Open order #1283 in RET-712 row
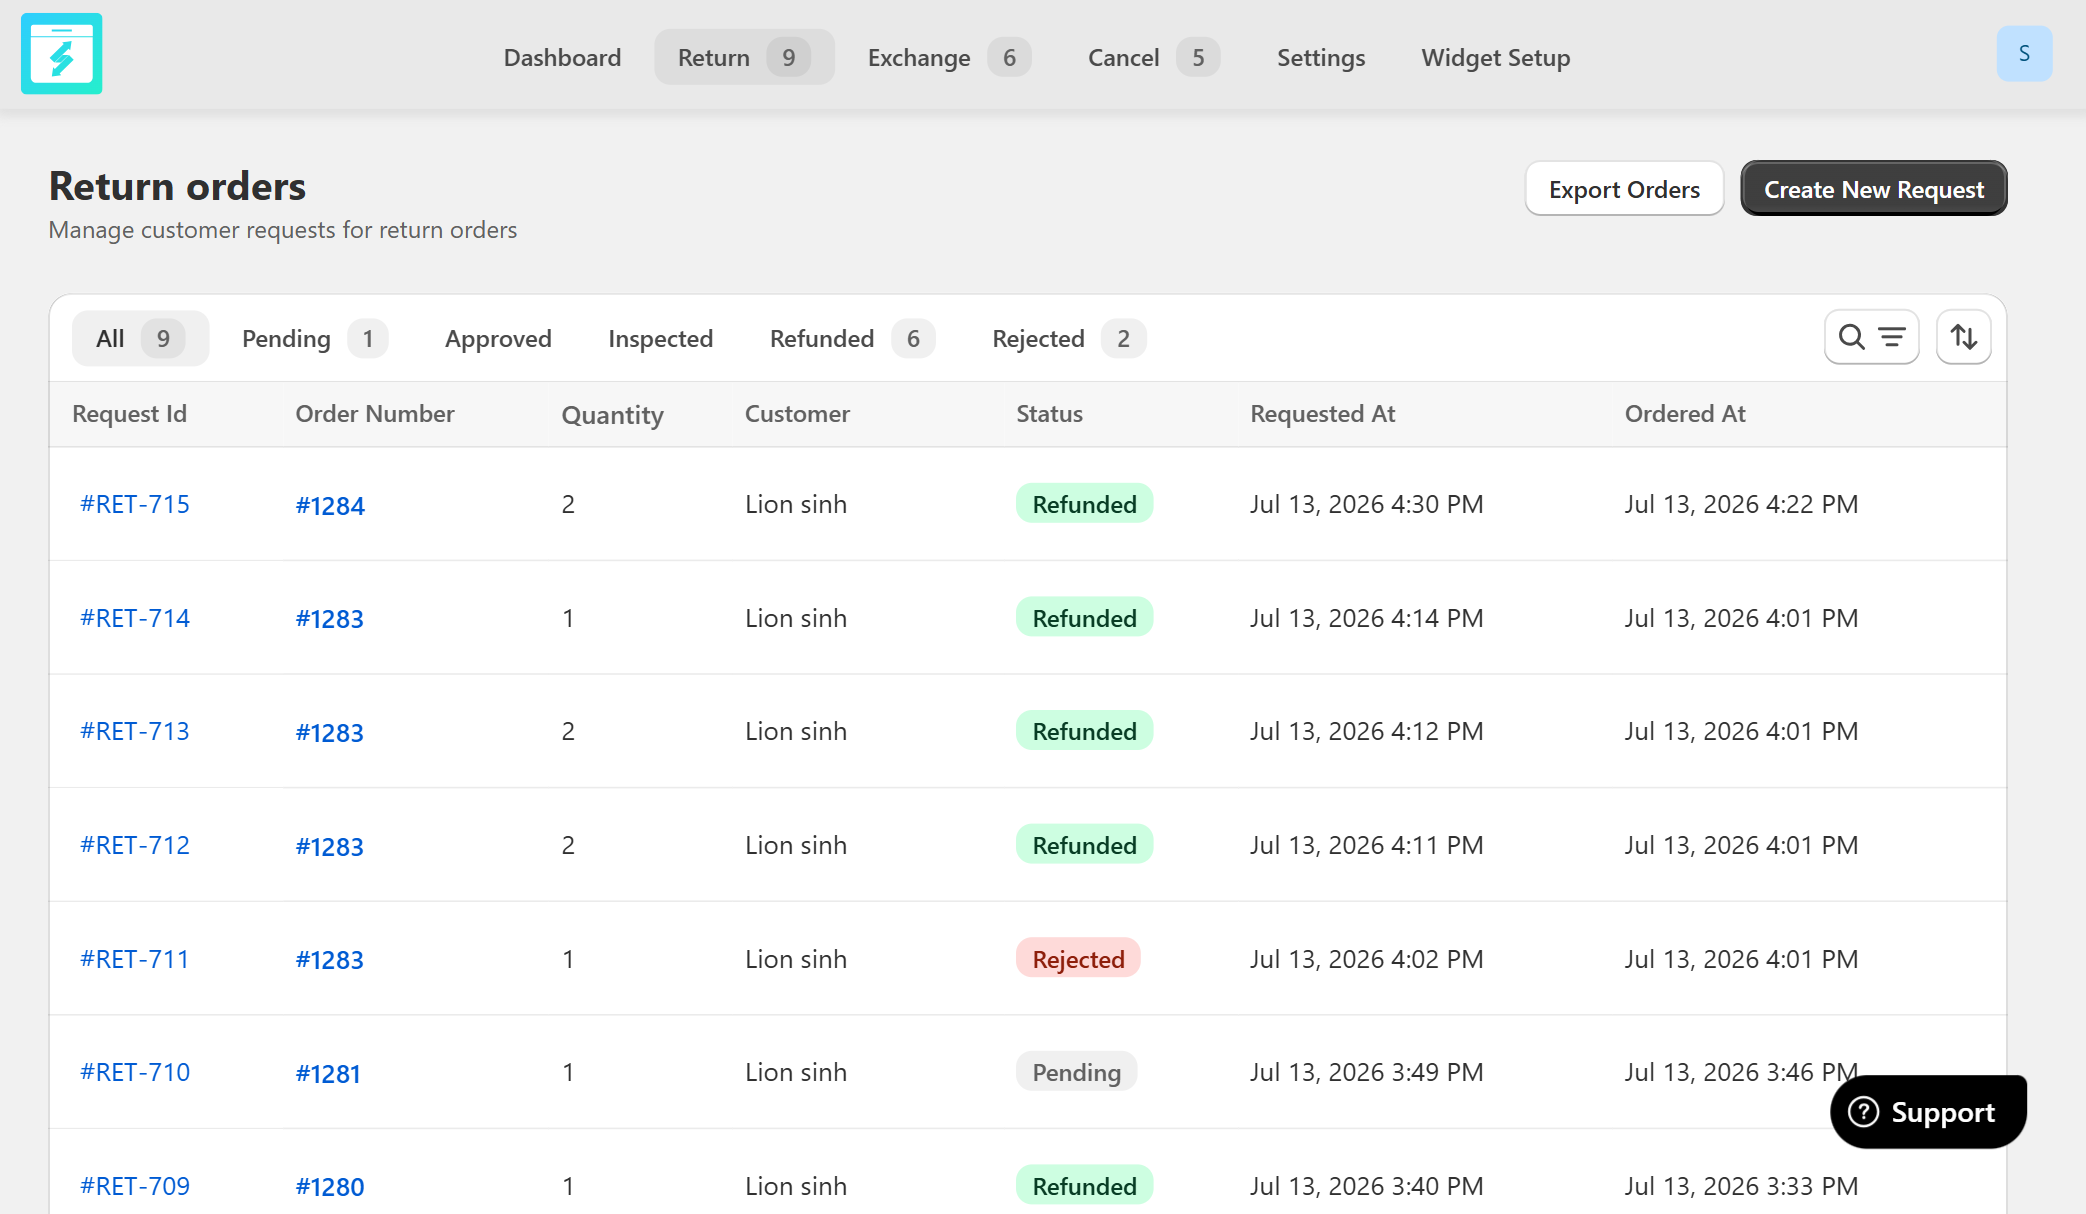 tap(329, 847)
